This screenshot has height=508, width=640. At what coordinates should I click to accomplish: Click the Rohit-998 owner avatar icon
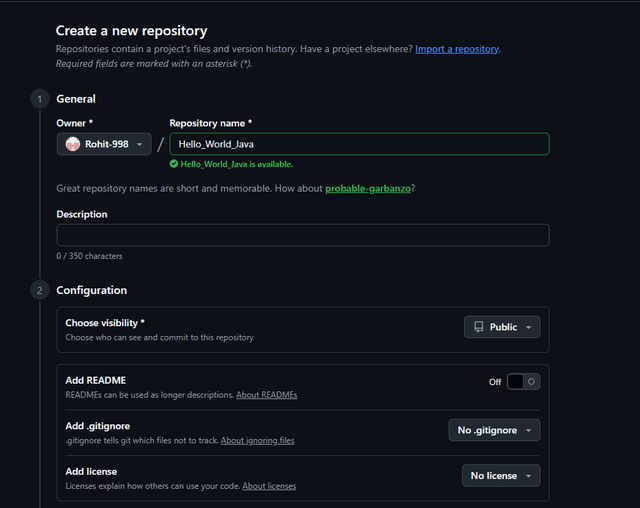73,144
